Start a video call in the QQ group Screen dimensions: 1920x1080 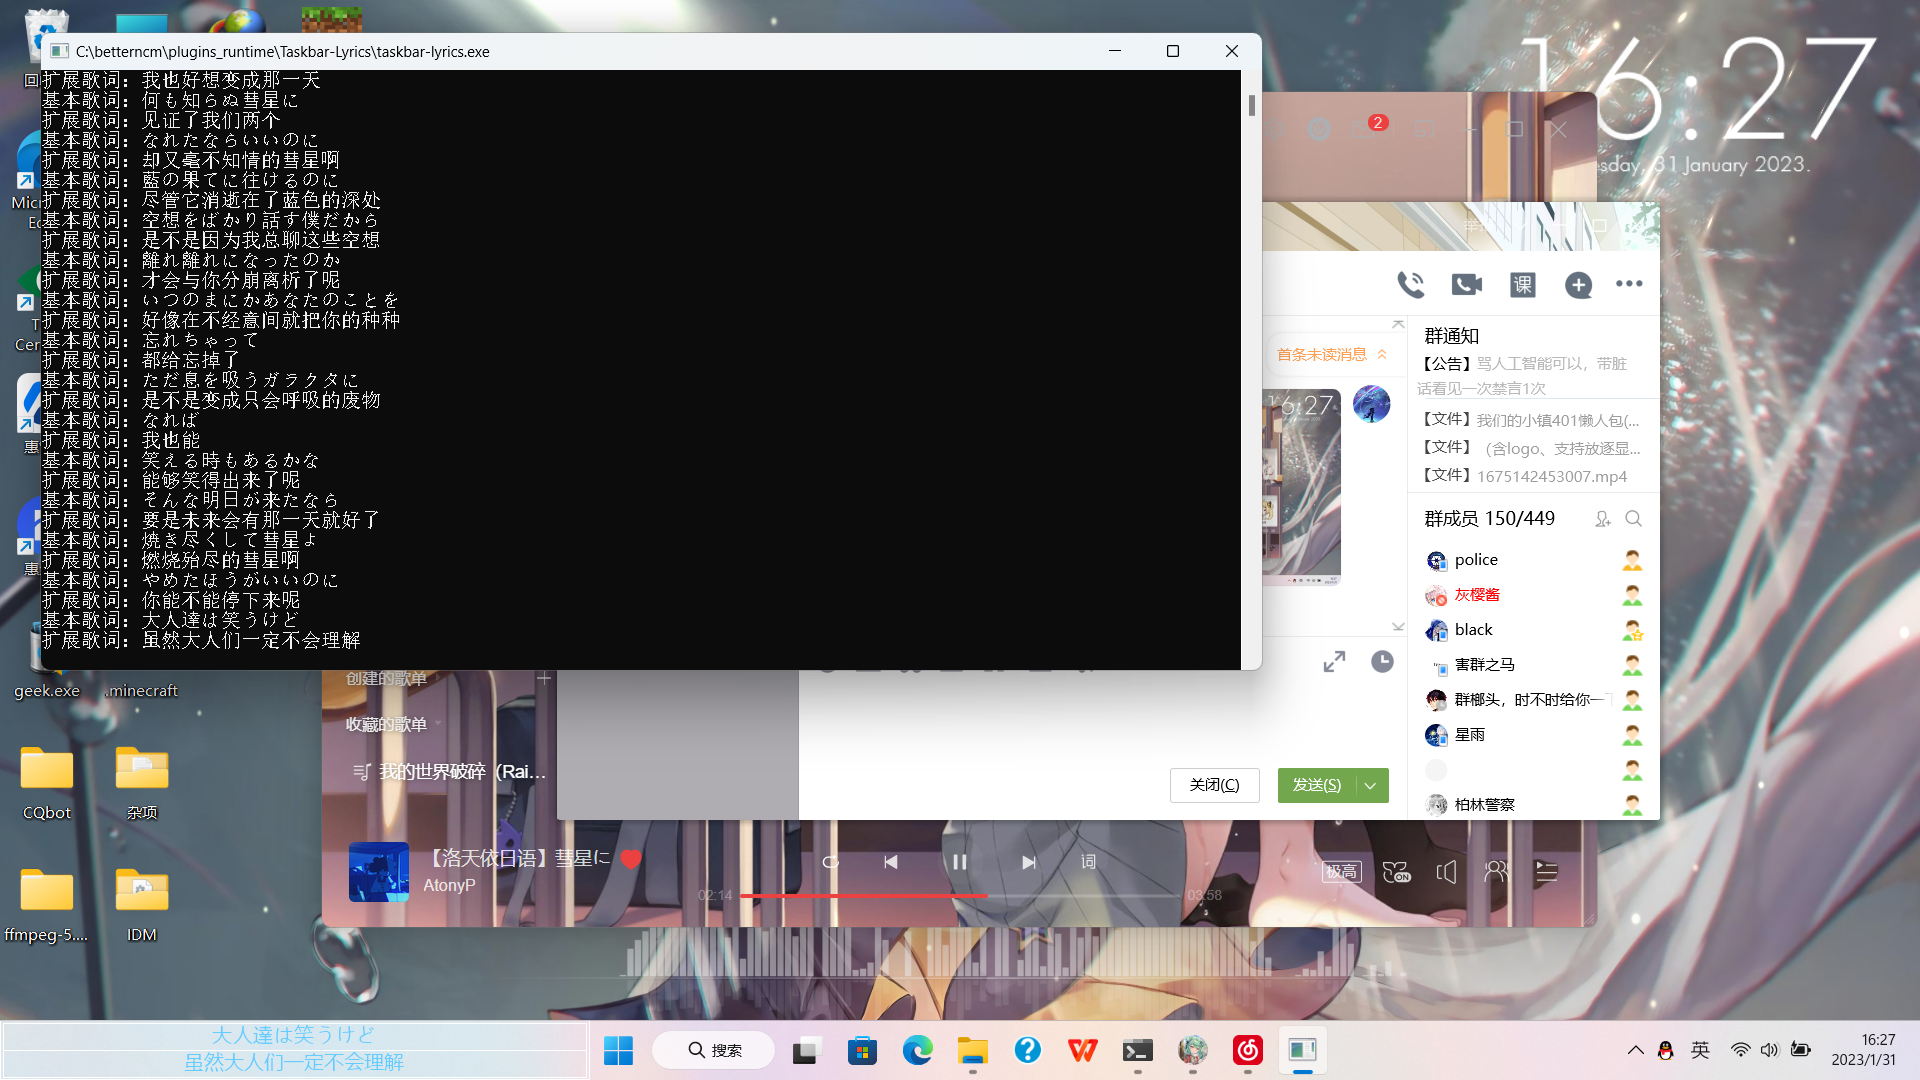[1465, 284]
